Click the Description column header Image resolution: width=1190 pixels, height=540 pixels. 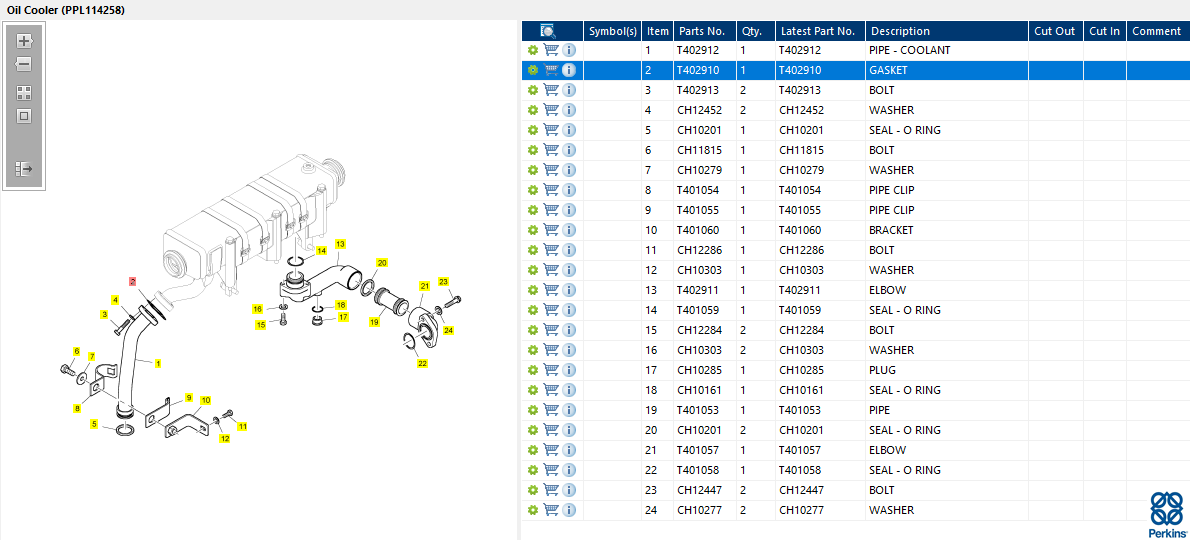[x=946, y=31]
